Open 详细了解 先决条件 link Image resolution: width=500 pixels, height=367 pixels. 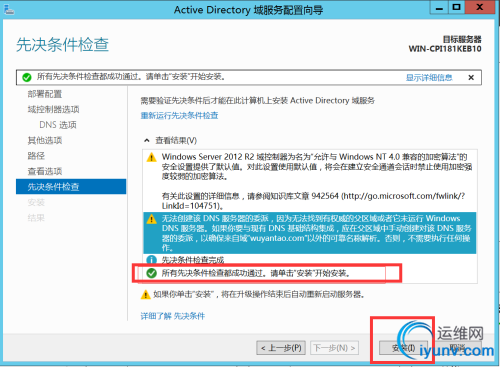(173, 316)
